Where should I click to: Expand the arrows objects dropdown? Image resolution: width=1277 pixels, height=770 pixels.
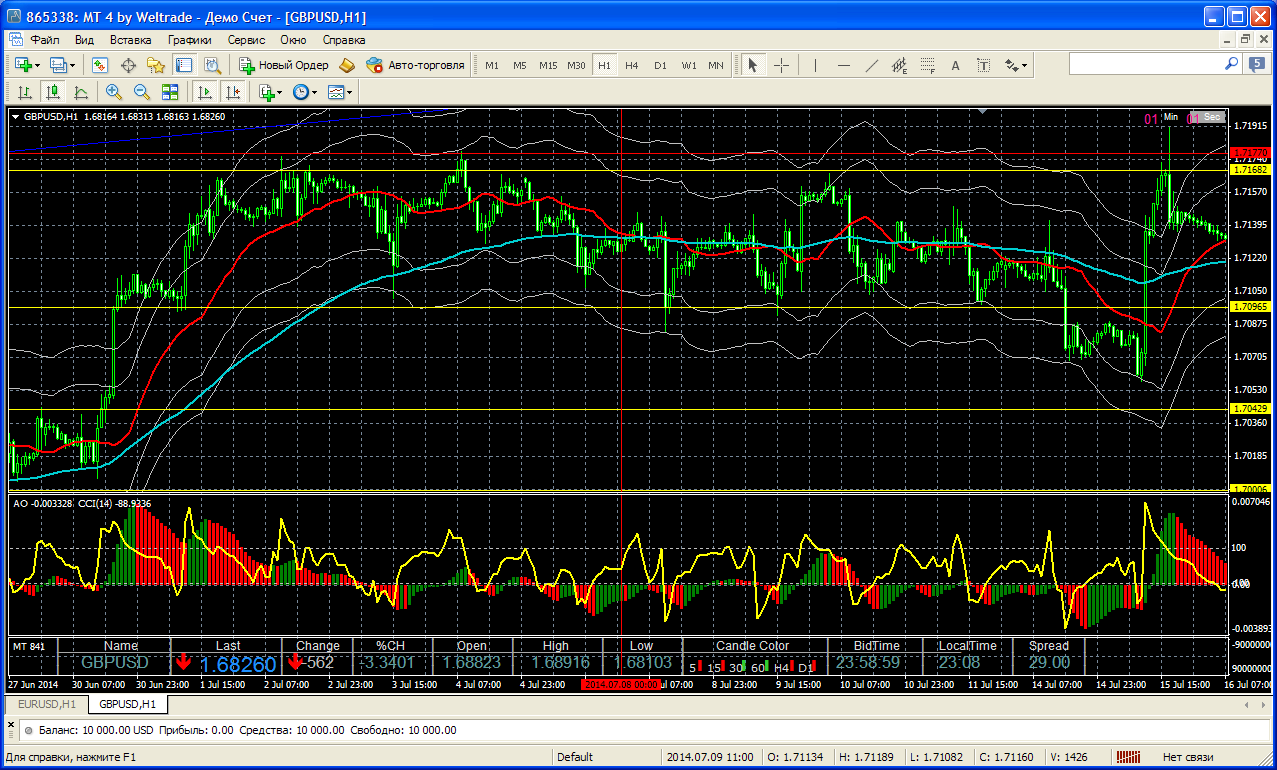pyautogui.click(x=1024, y=65)
